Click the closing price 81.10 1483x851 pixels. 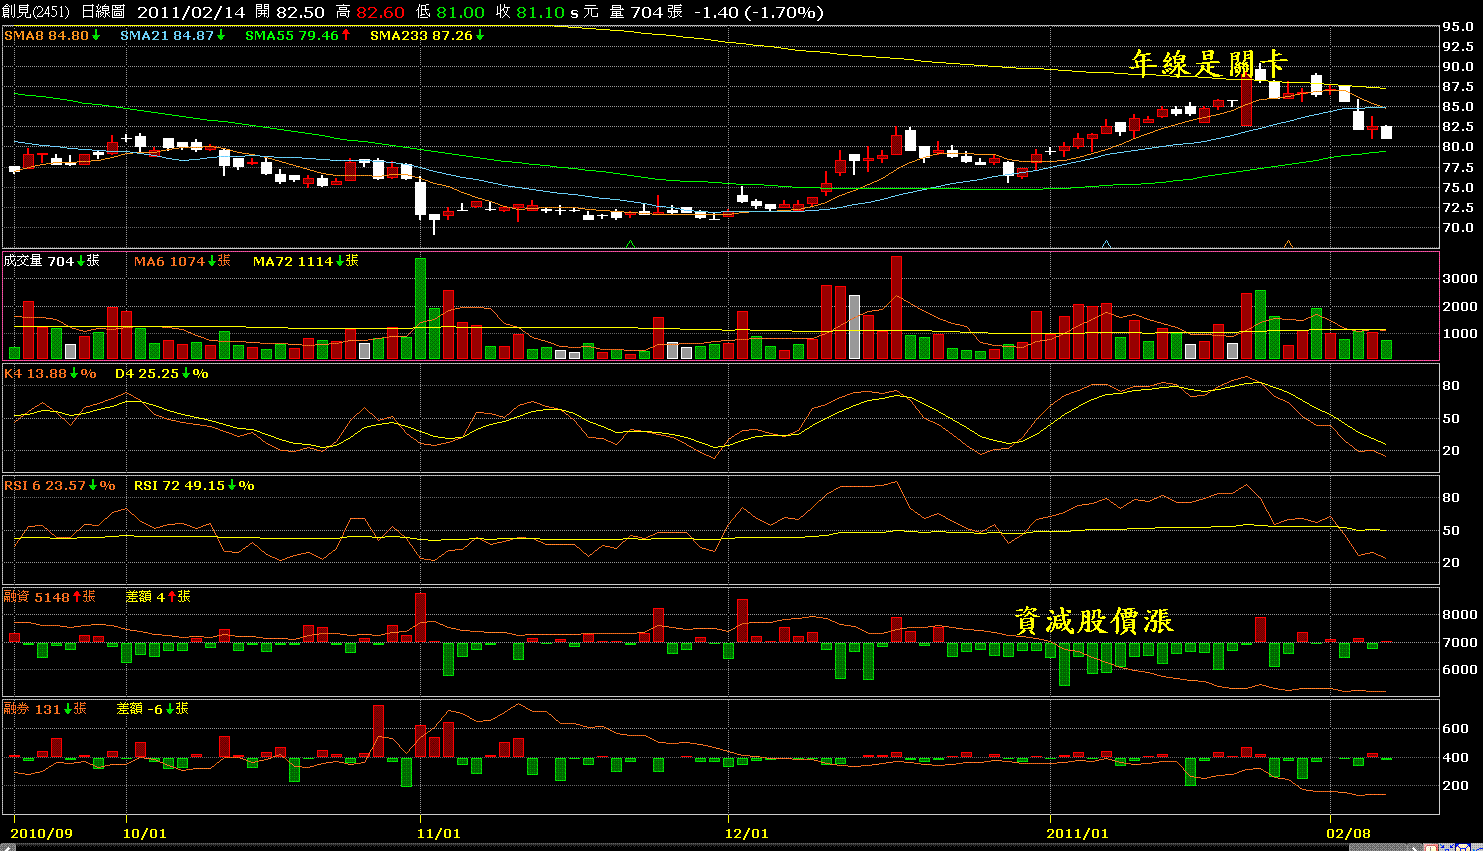[541, 12]
